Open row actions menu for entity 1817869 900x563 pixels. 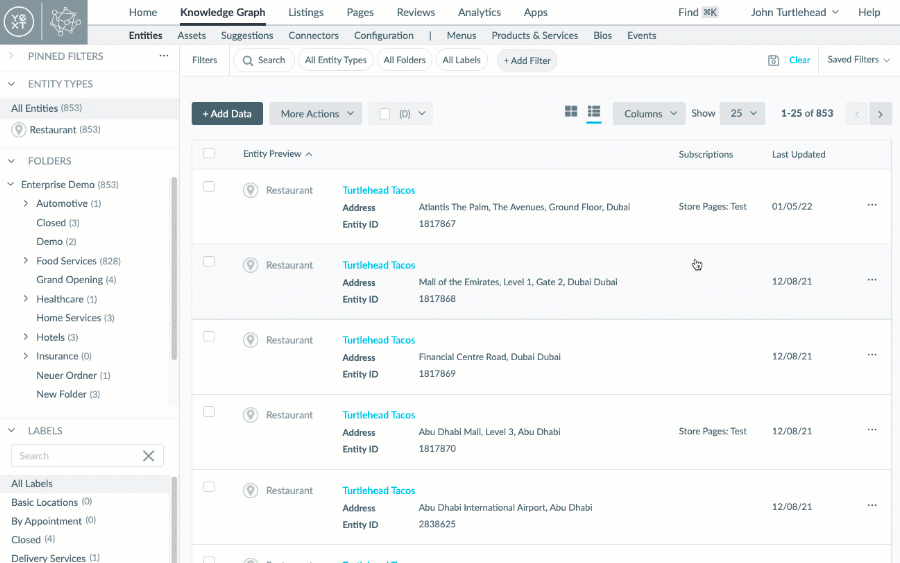click(872, 355)
